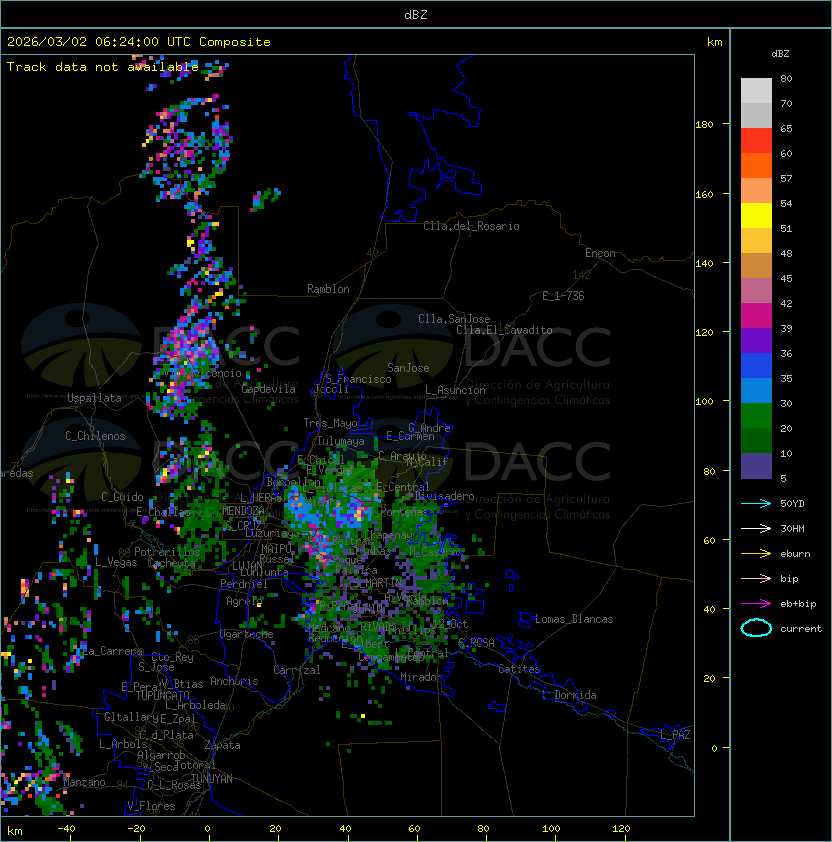The width and height of the screenshot is (832, 842).
Task: Click the 'dBZ' heading above the legend
Action: [780, 54]
